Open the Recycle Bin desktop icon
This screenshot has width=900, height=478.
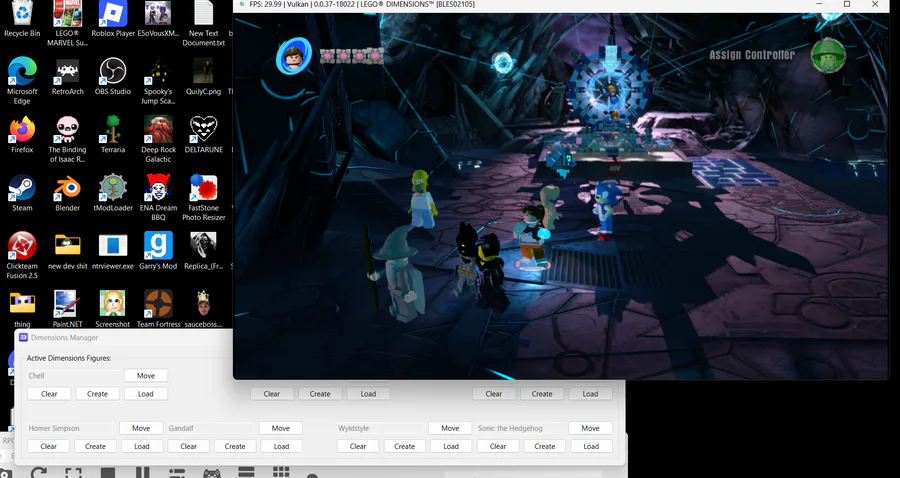22,19
